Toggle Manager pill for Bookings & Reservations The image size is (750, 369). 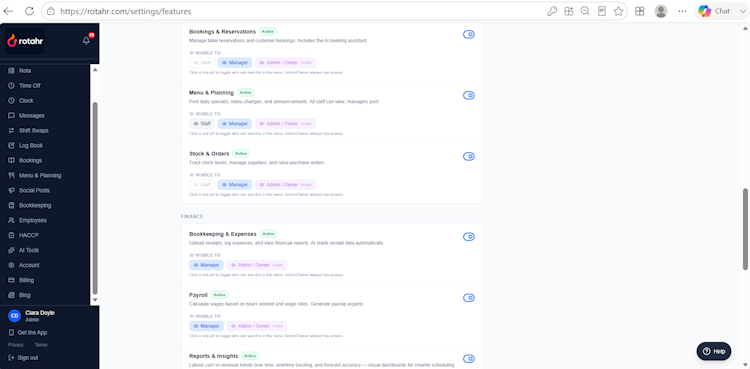[235, 63]
